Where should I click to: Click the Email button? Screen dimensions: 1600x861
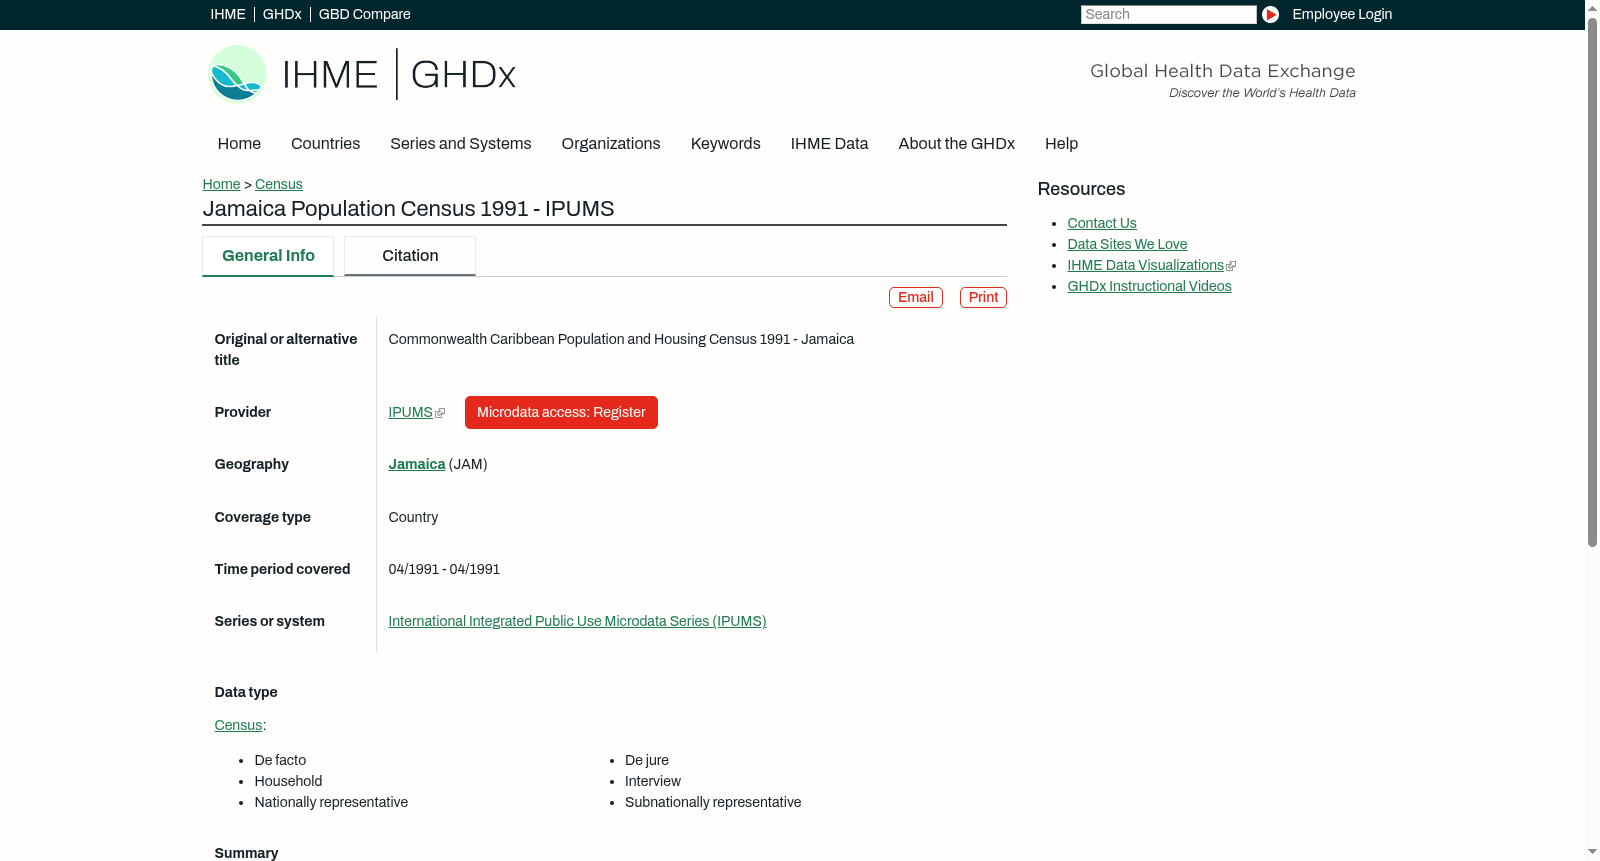click(915, 297)
